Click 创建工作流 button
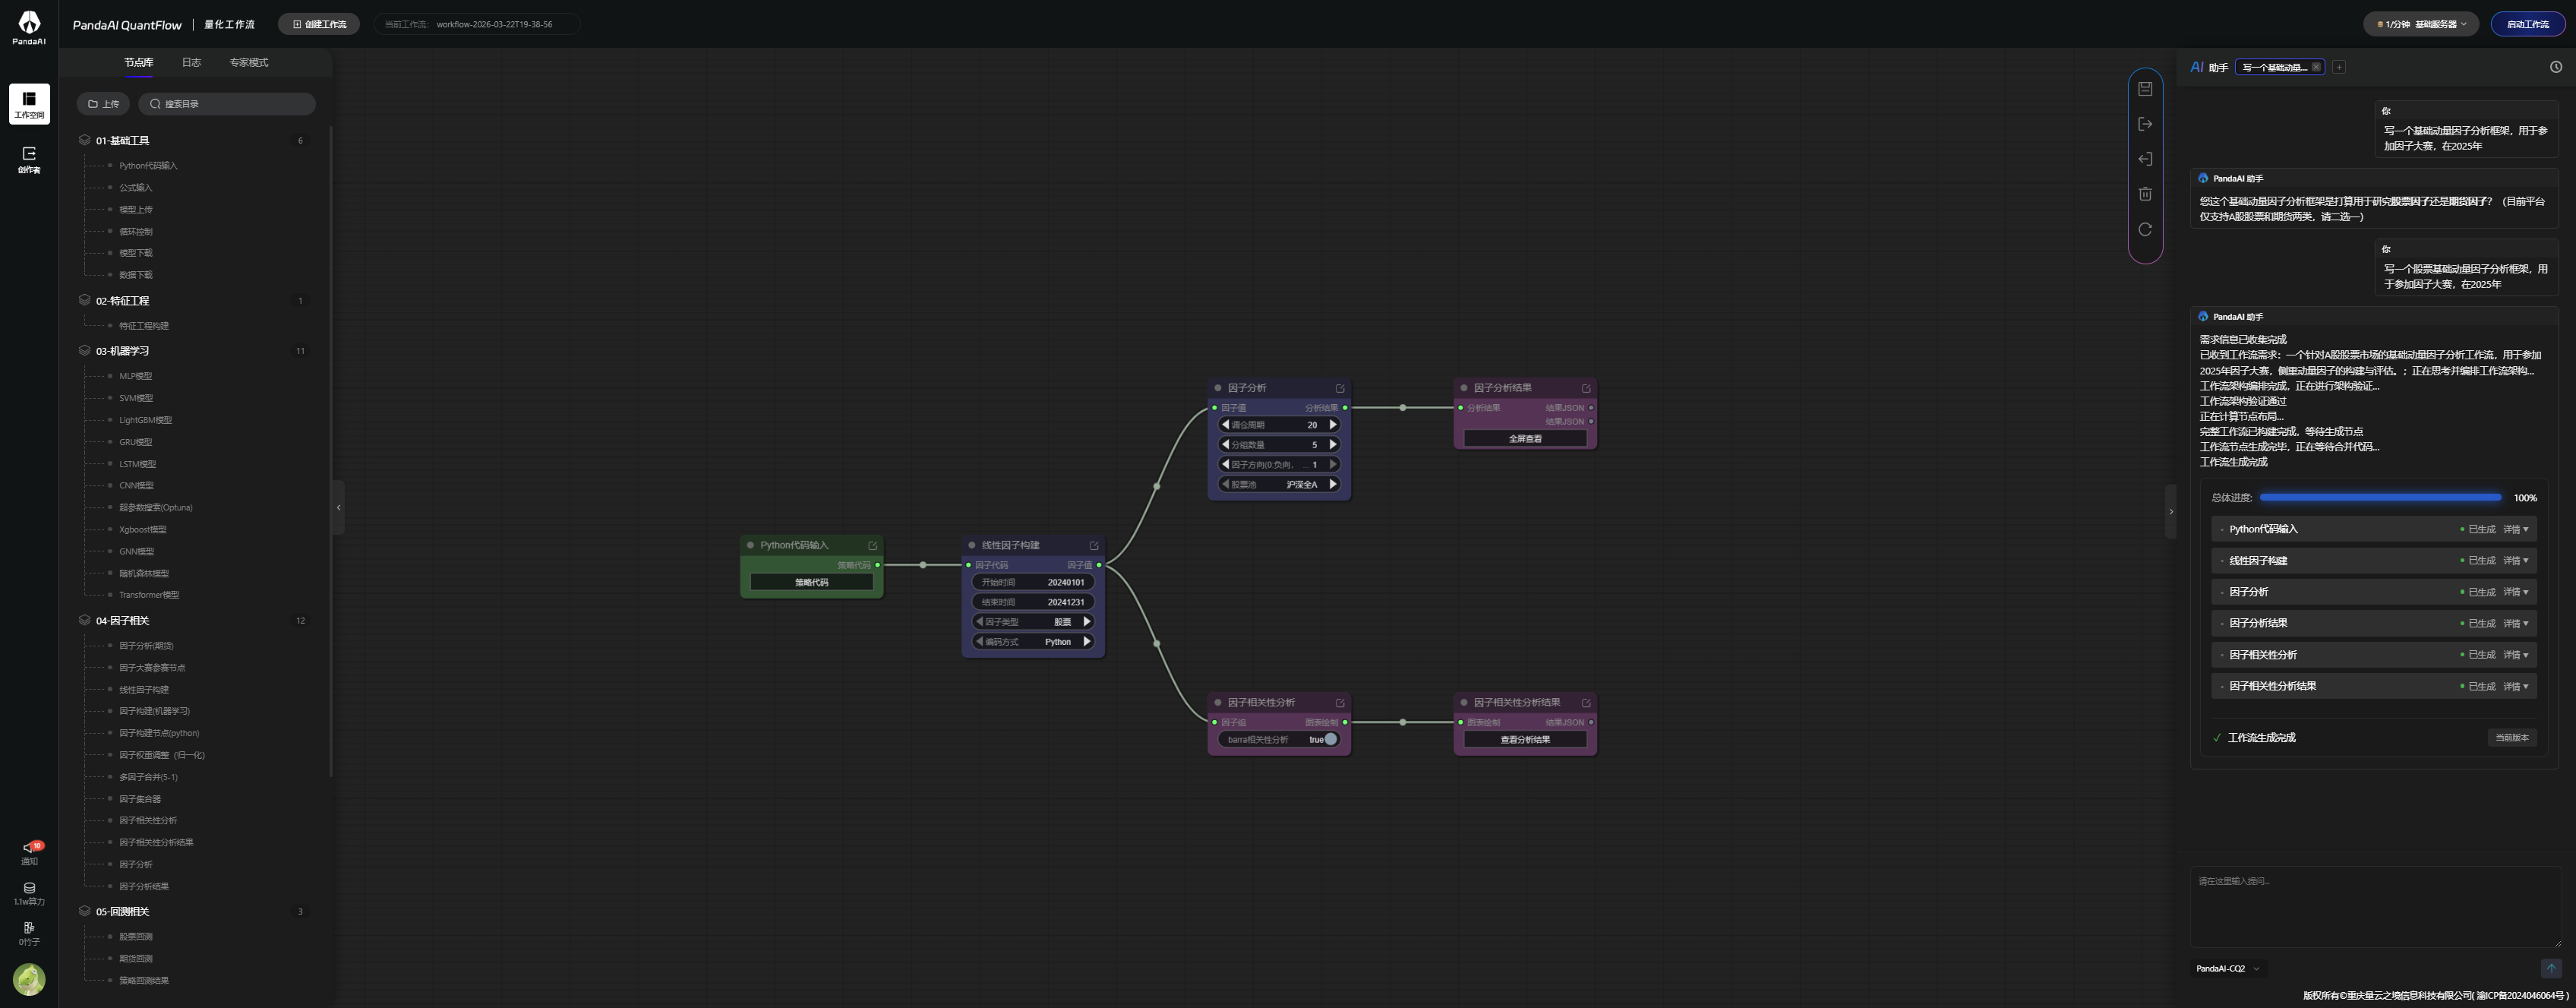The height and width of the screenshot is (1008, 2576). [x=319, y=24]
